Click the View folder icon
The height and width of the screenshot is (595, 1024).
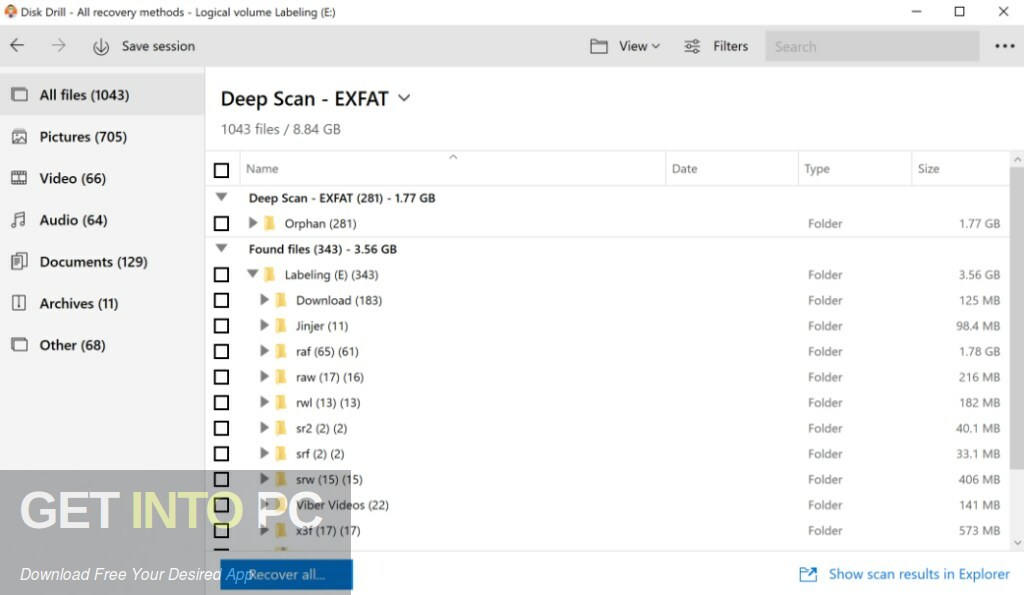(599, 46)
